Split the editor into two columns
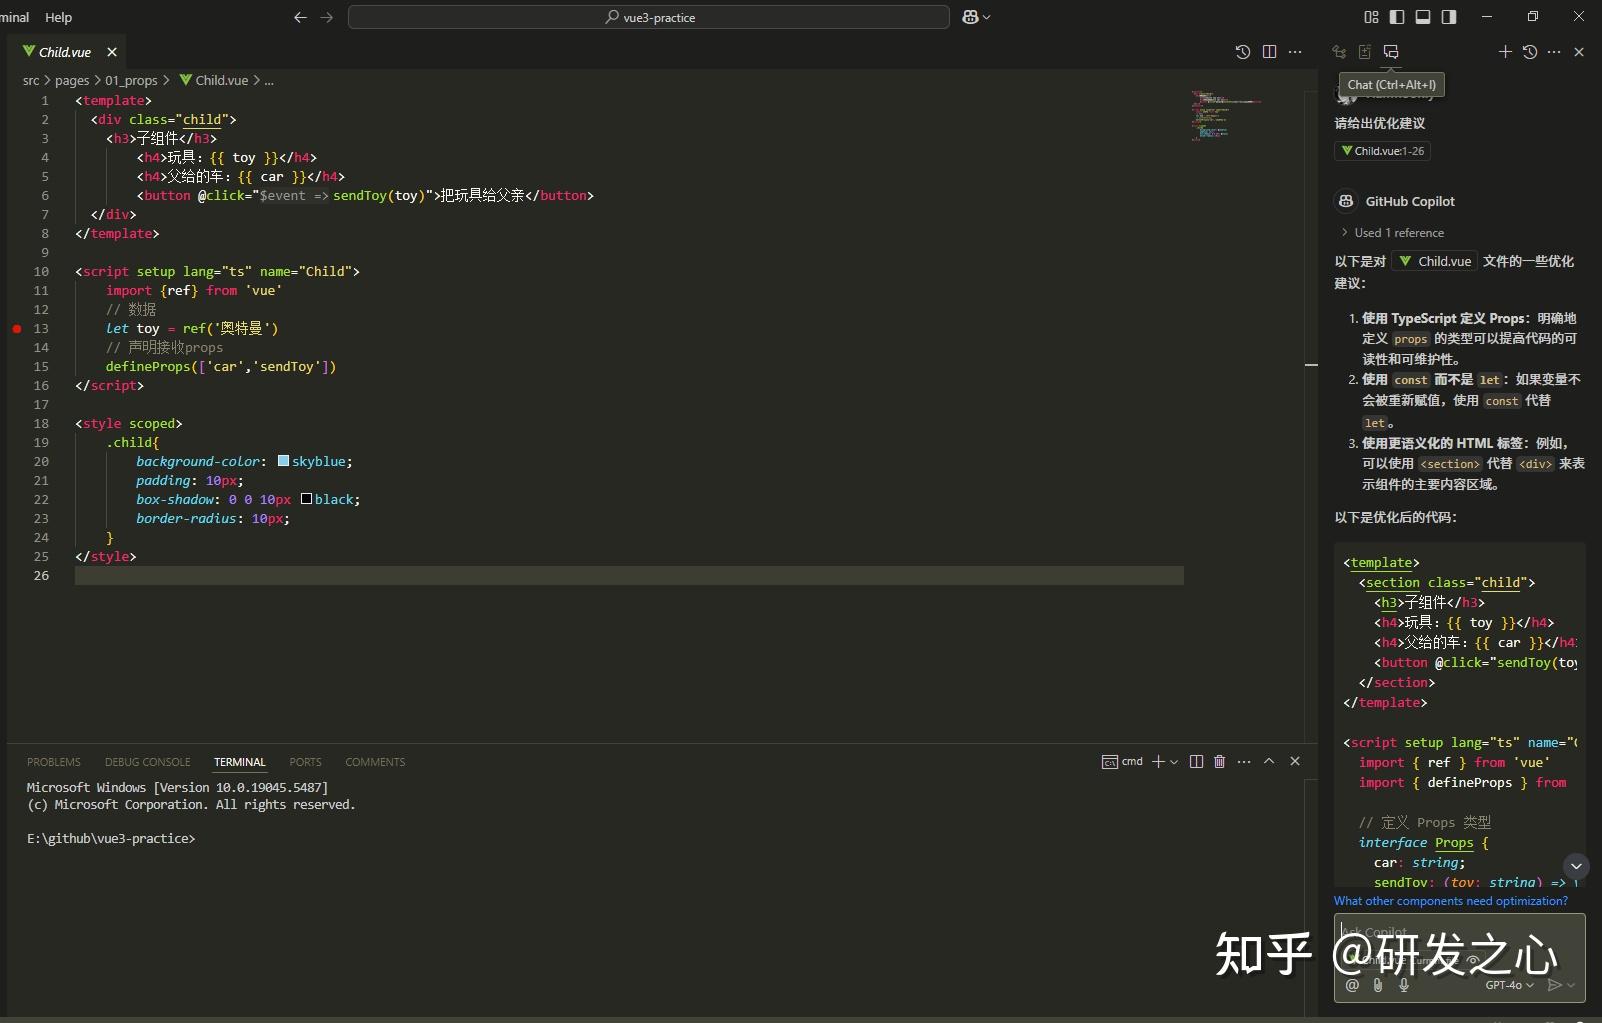1602x1023 pixels. pyautogui.click(x=1271, y=51)
